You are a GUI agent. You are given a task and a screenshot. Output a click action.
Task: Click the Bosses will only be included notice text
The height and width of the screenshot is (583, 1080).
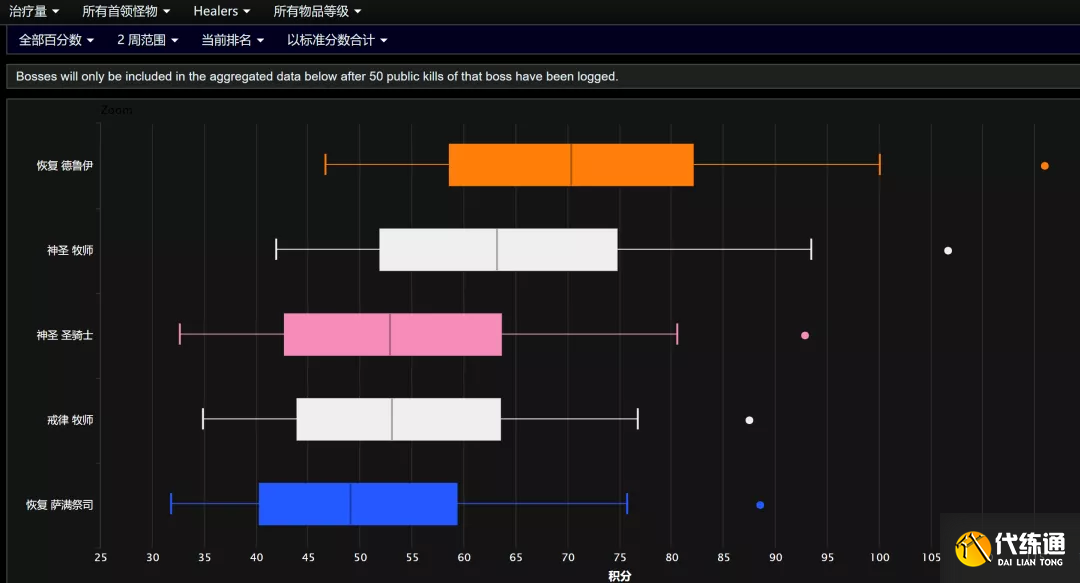[x=317, y=76]
